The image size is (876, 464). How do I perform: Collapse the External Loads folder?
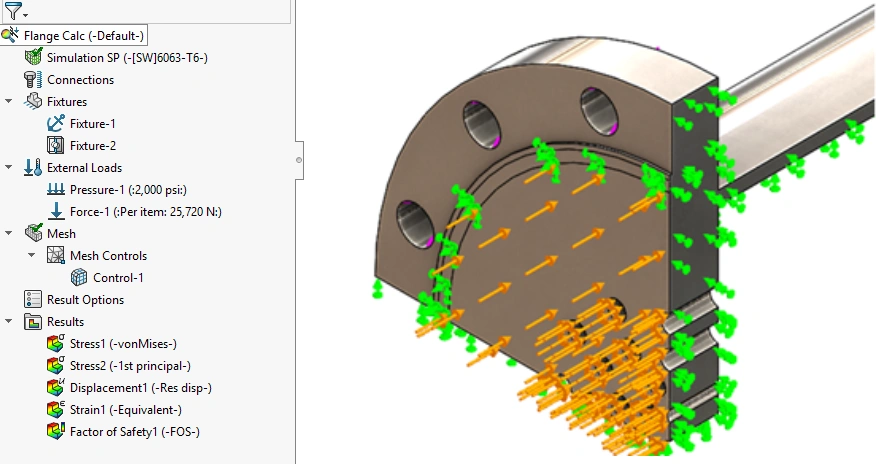8,168
